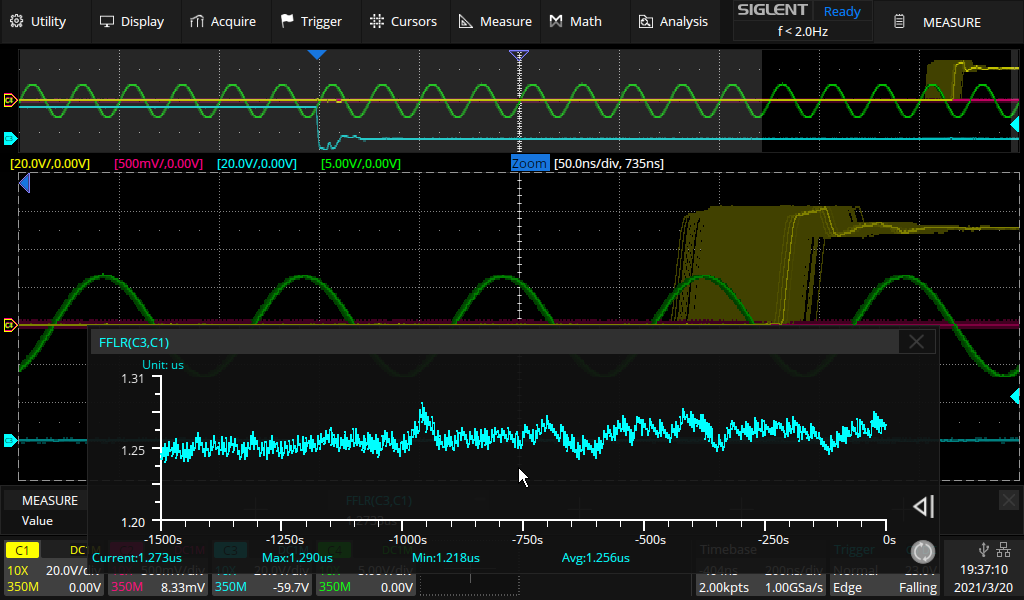The image size is (1024, 600).
Task: Click the Cursors crosshair grid icon
Action: click(x=377, y=22)
